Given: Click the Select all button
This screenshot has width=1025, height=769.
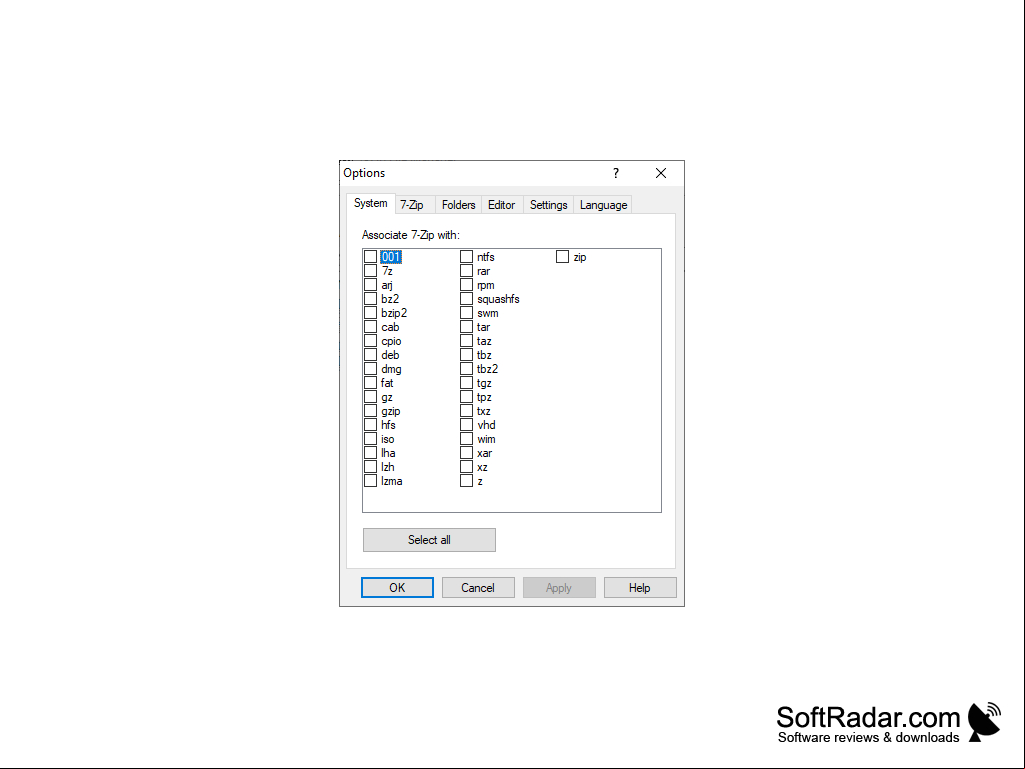Looking at the screenshot, I should coord(429,540).
